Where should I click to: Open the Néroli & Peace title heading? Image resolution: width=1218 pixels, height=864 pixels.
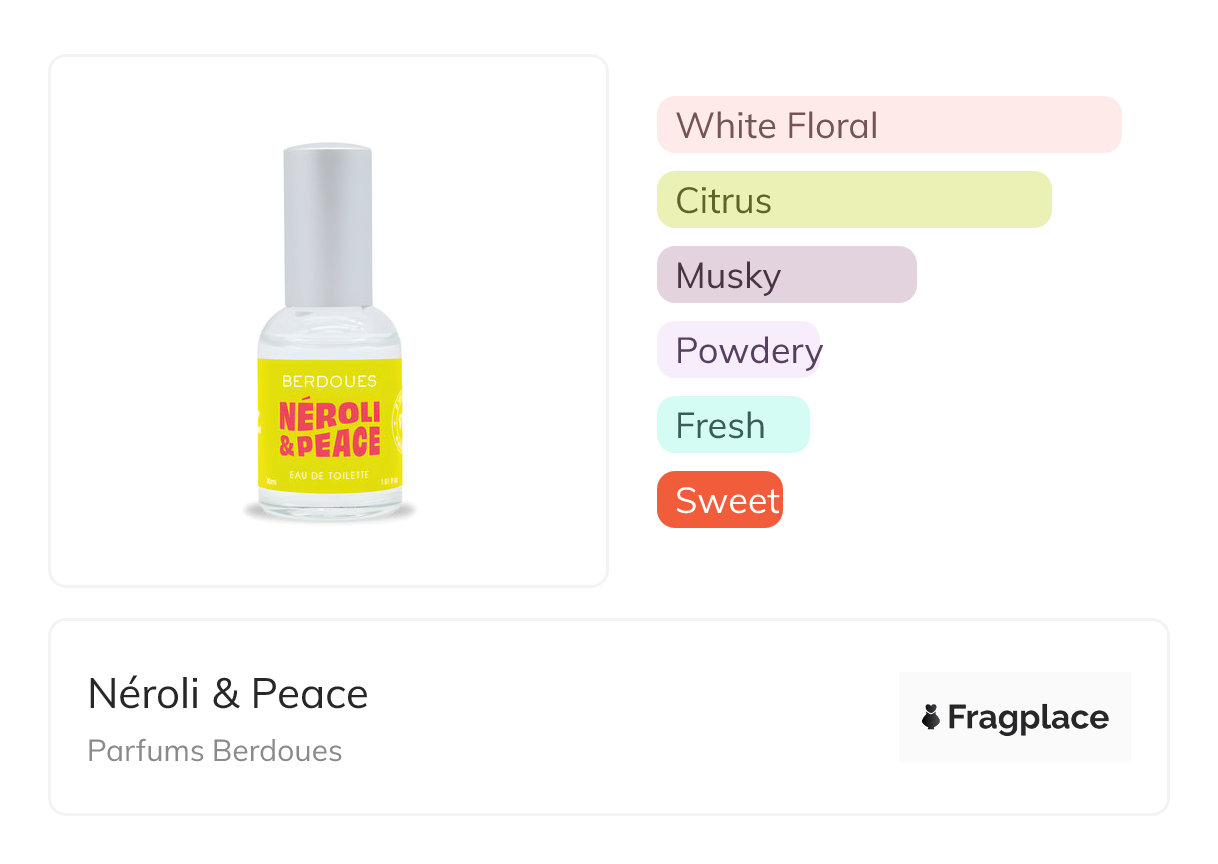[x=228, y=693]
